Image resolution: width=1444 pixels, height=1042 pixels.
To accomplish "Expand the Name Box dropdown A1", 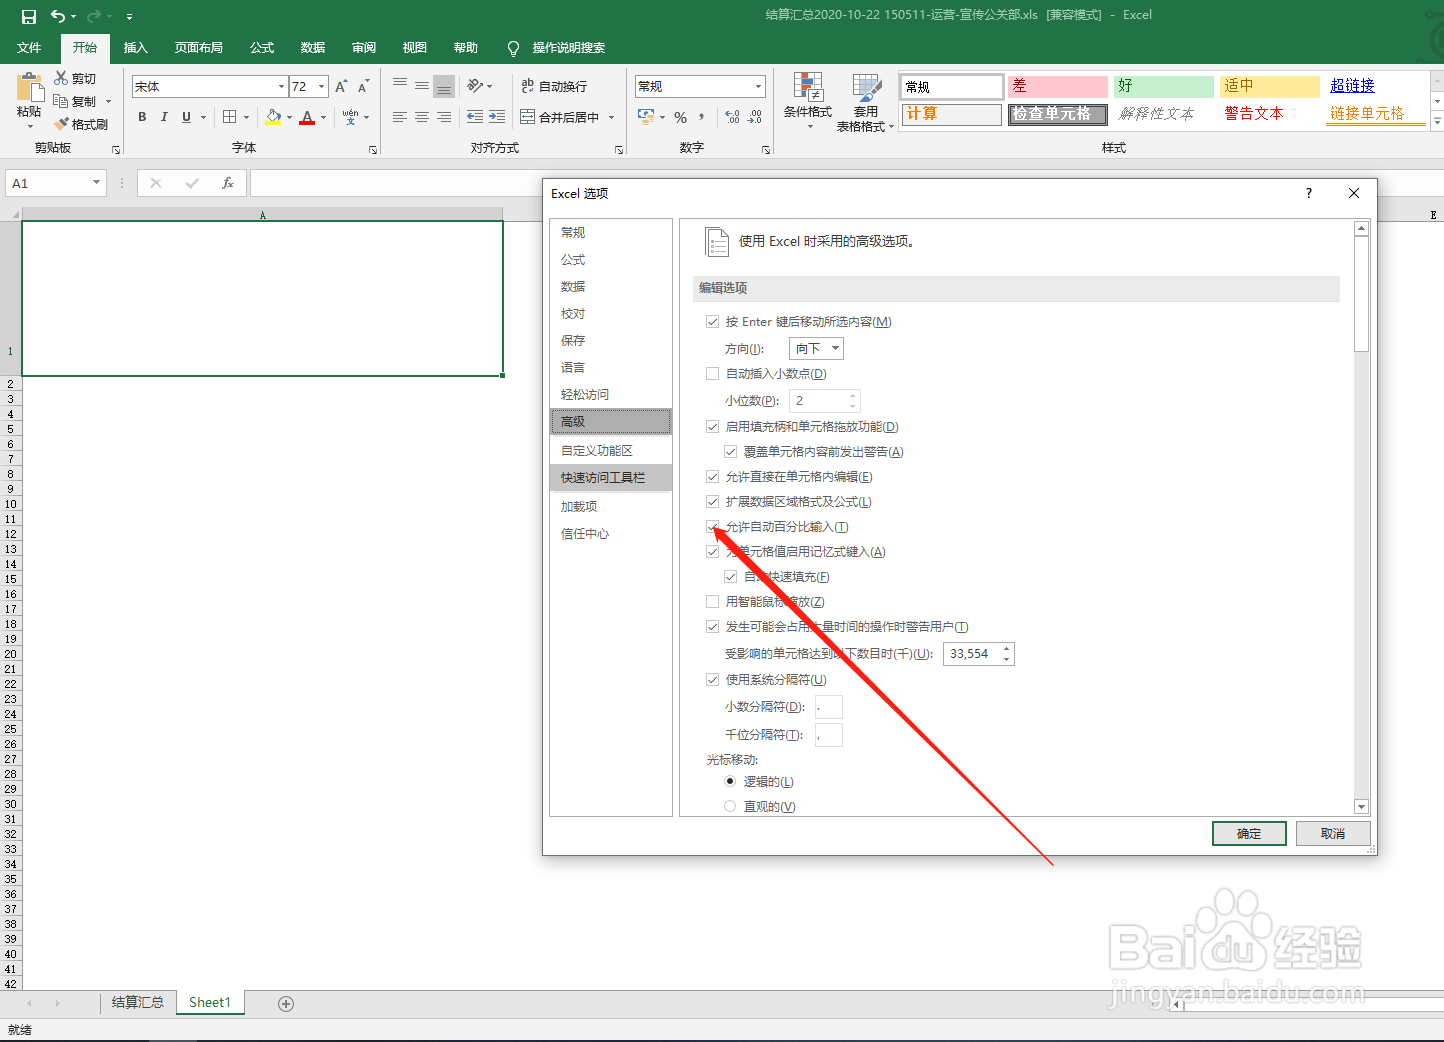I will 97,183.
